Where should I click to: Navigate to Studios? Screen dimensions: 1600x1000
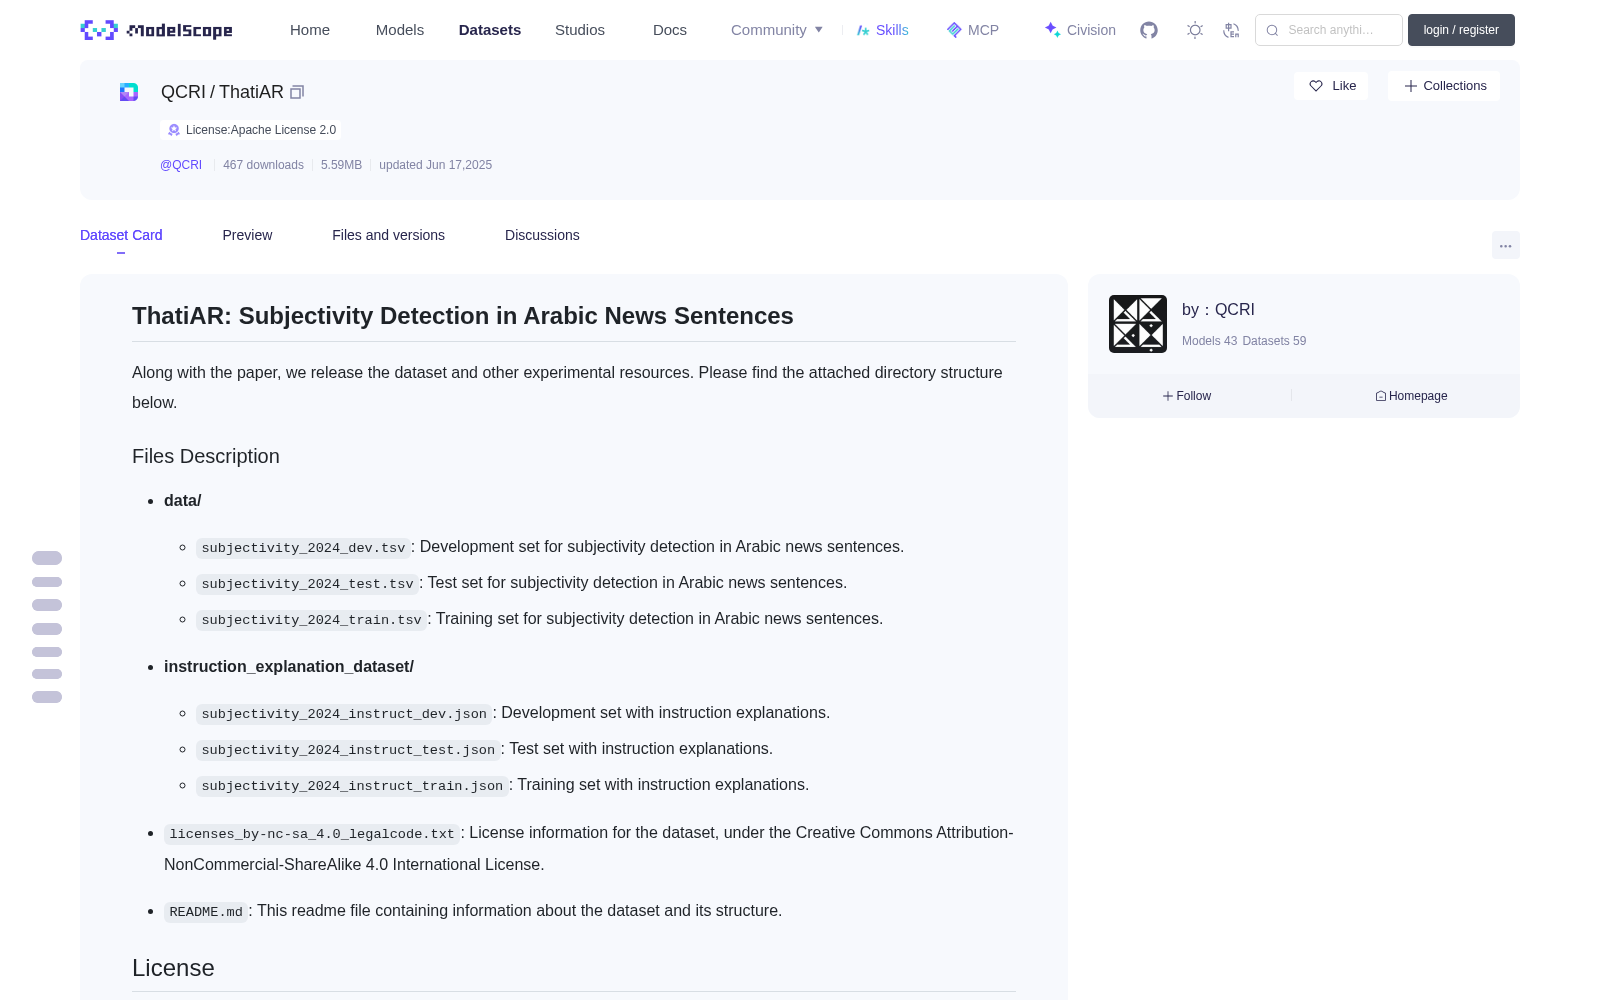pyautogui.click(x=580, y=30)
